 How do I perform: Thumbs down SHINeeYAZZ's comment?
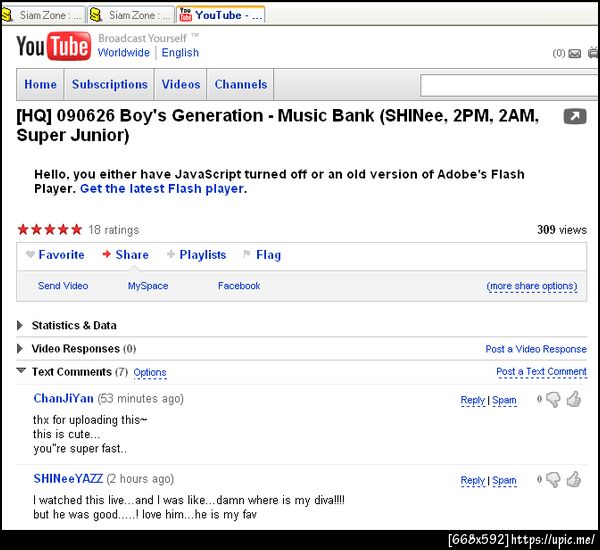tap(553, 480)
